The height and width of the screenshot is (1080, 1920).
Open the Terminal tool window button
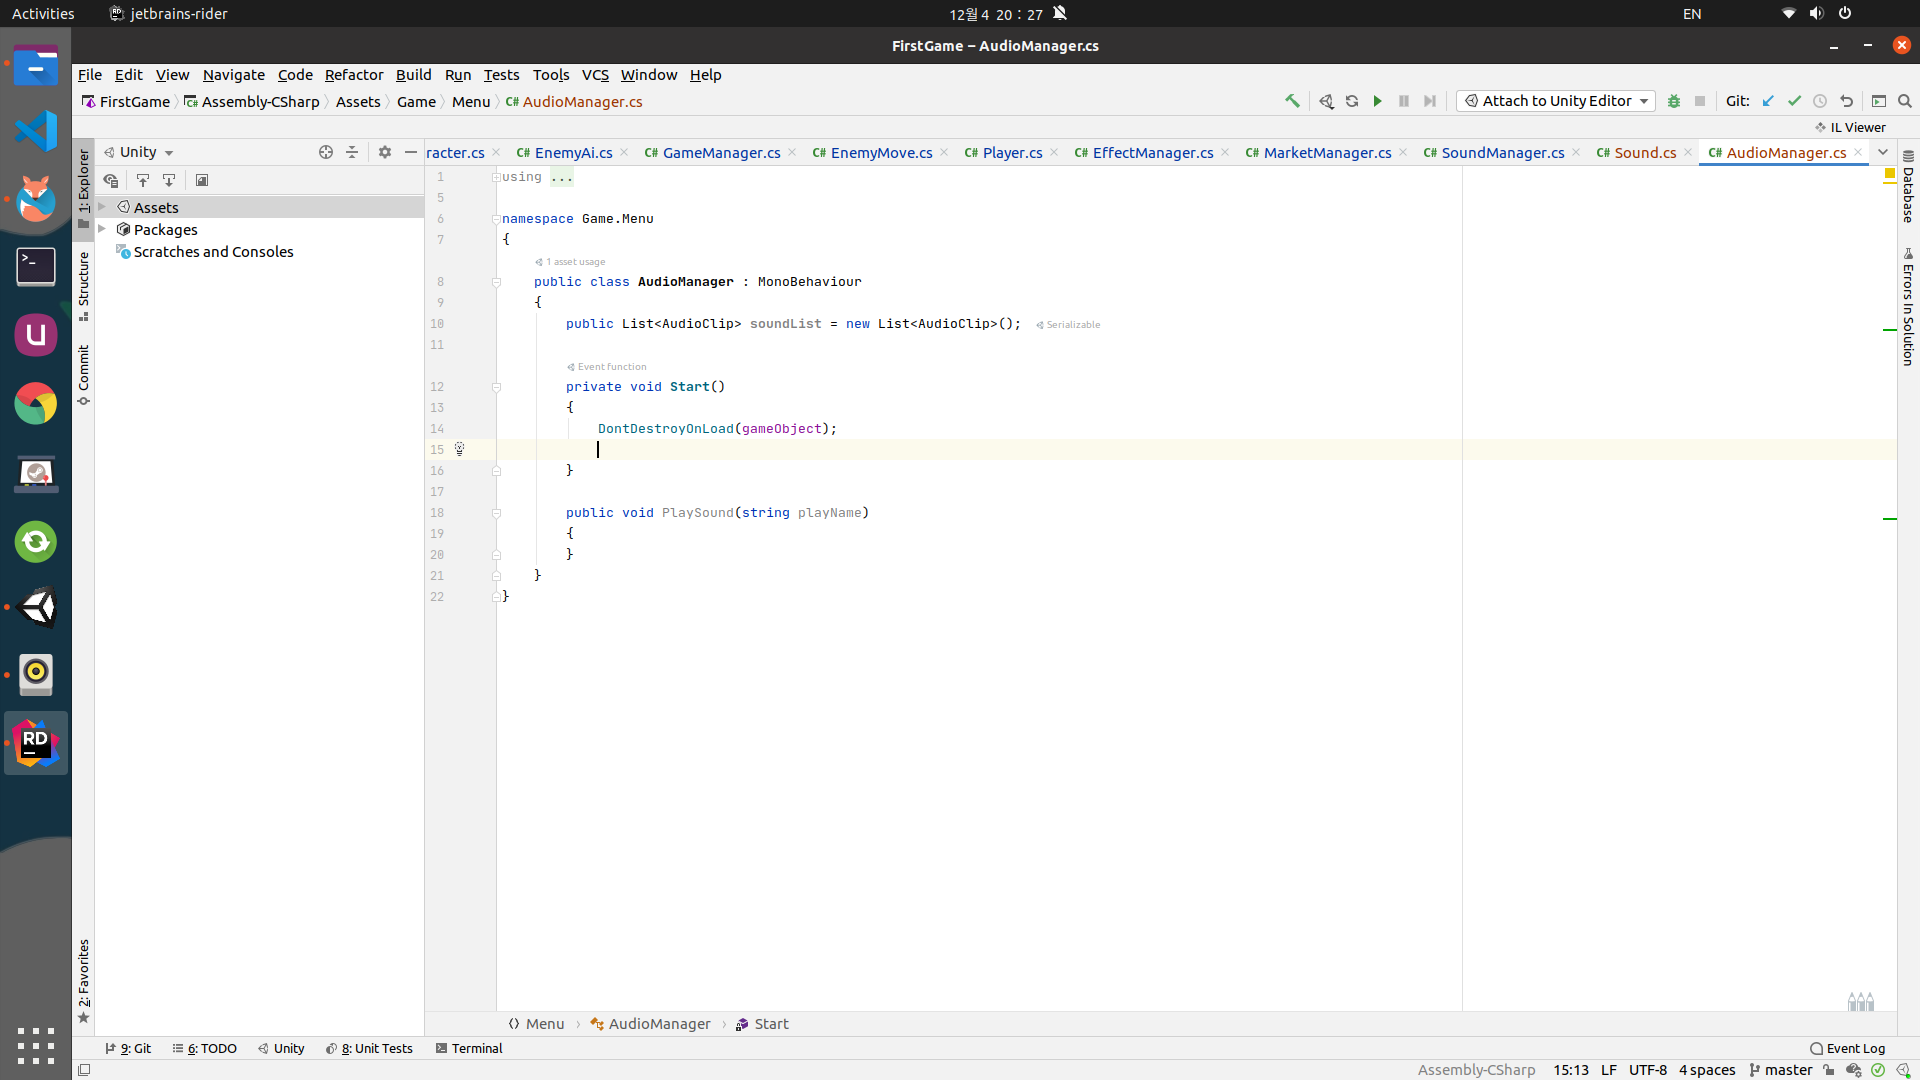pyautogui.click(x=469, y=1048)
